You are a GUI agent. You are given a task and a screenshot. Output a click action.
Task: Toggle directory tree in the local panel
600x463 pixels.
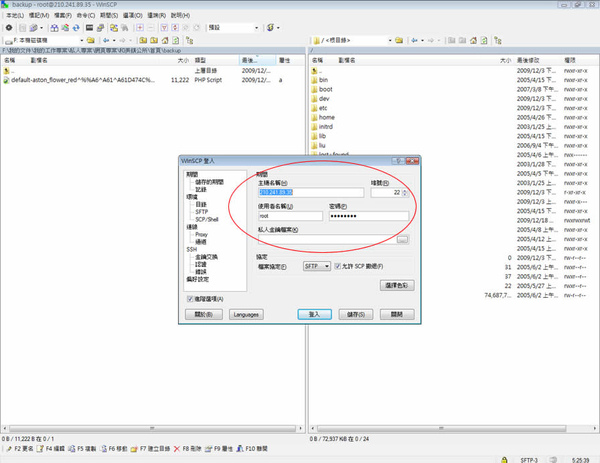click(x=189, y=40)
